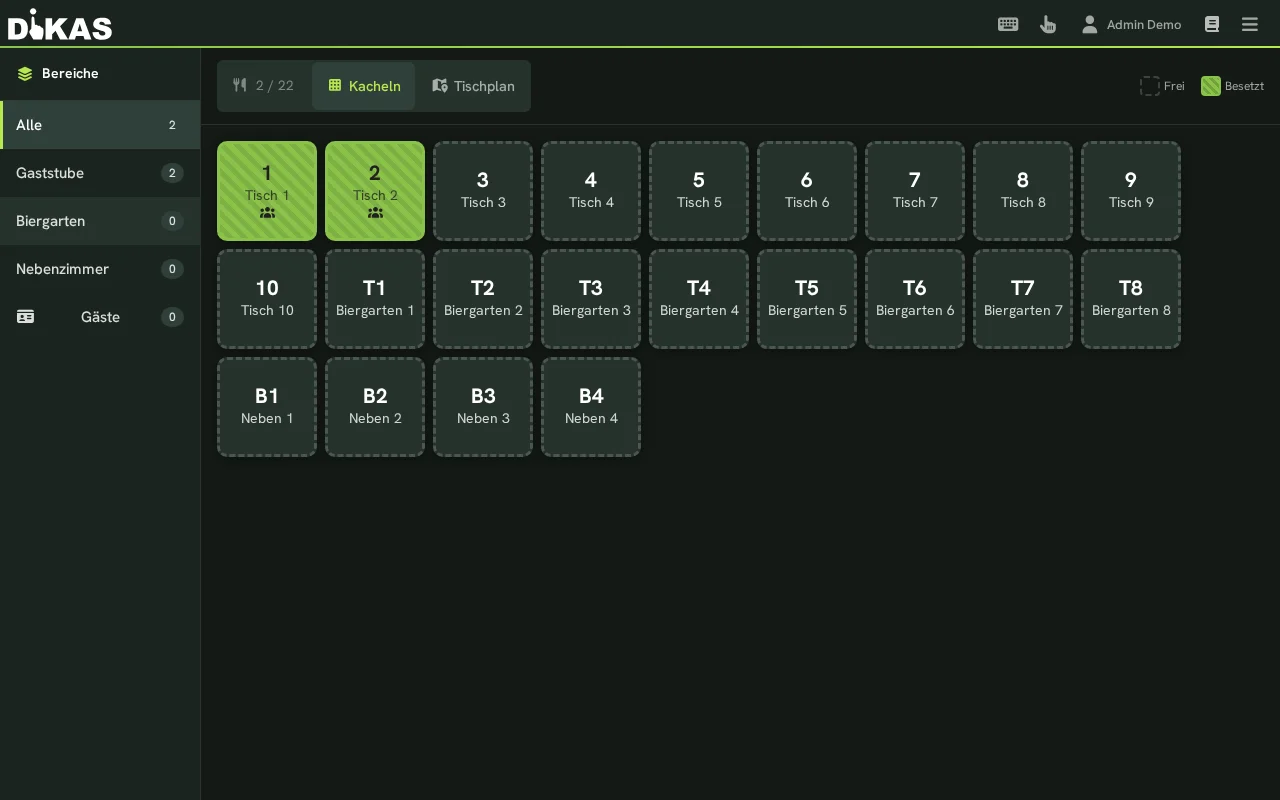The height and width of the screenshot is (800, 1280).
Task: Open tile T2 Biergarten 2
Action: coord(483,299)
